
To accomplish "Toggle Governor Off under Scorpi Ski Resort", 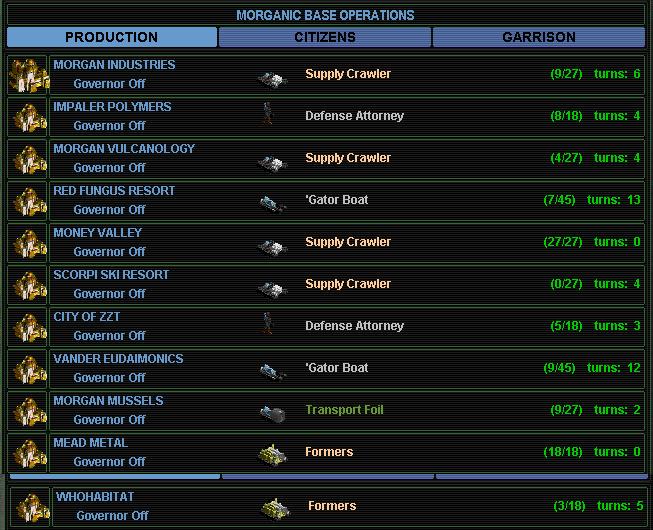I will (109, 294).
